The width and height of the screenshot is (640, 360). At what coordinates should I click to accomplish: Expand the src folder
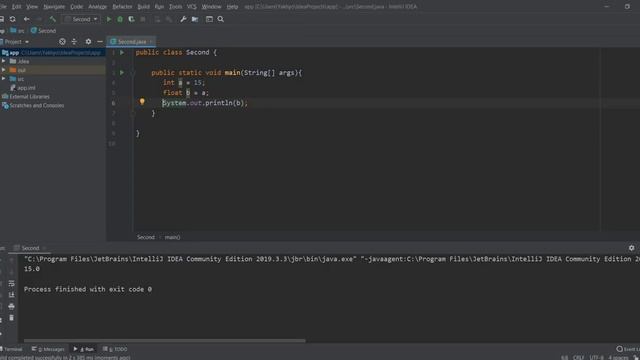[4, 78]
